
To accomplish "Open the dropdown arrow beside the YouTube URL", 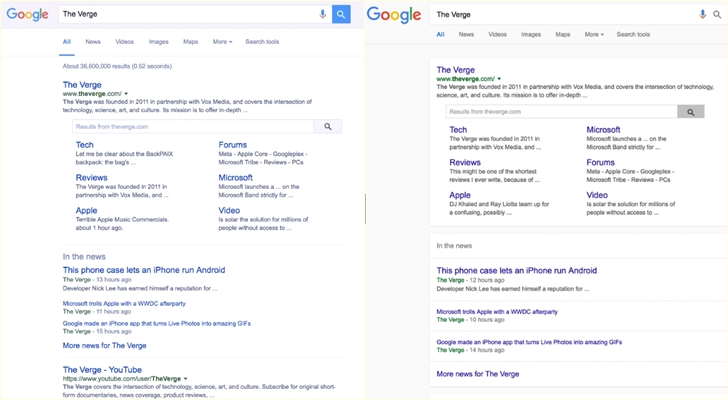I will (x=185, y=379).
